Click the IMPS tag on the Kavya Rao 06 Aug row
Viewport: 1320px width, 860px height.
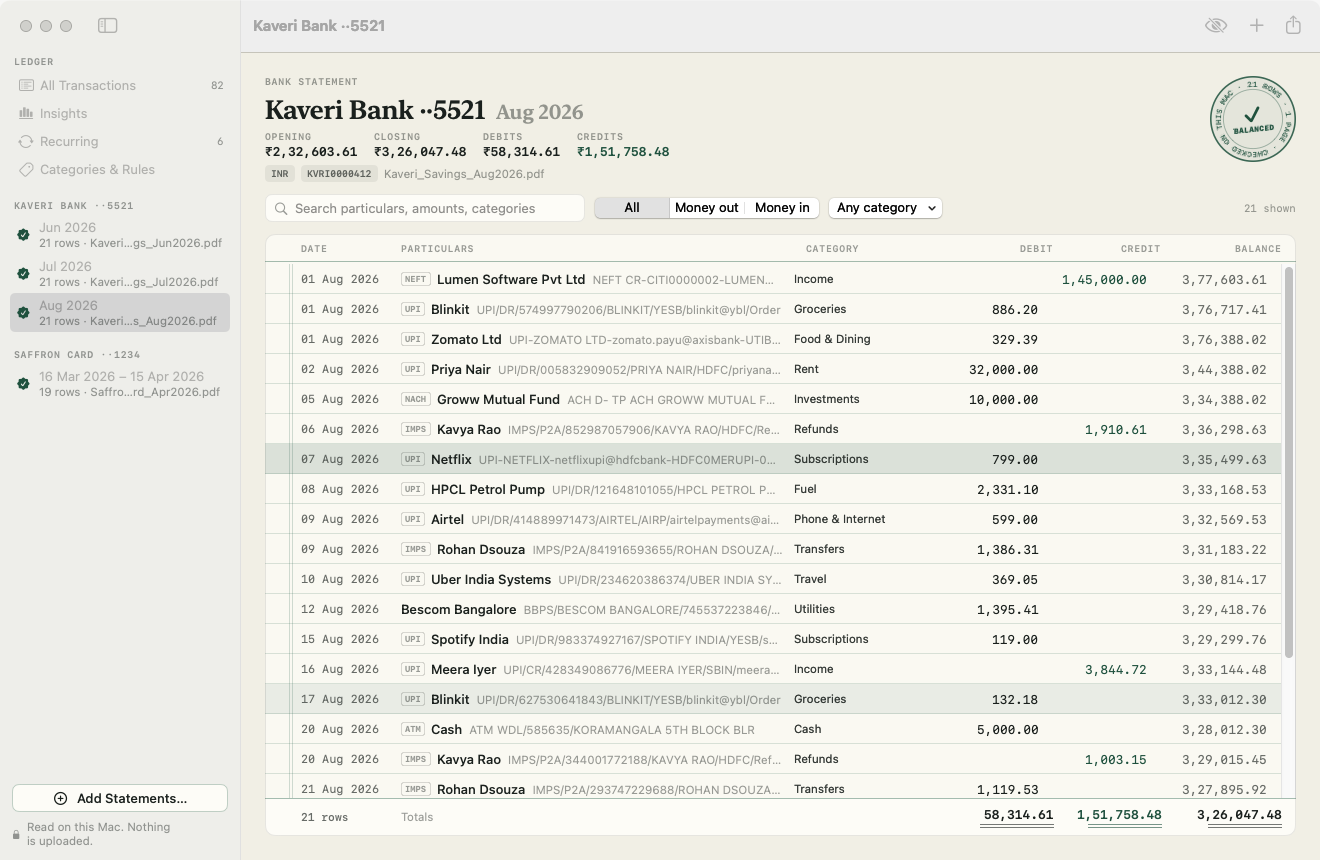tap(416, 430)
